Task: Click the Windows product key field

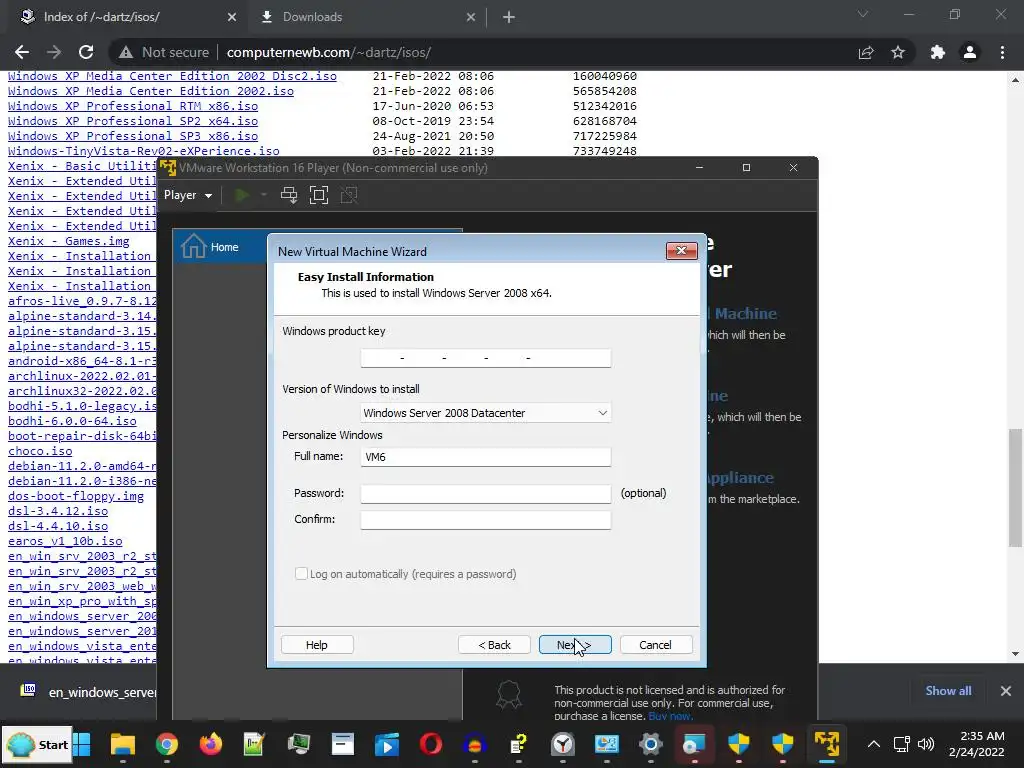Action: (485, 358)
